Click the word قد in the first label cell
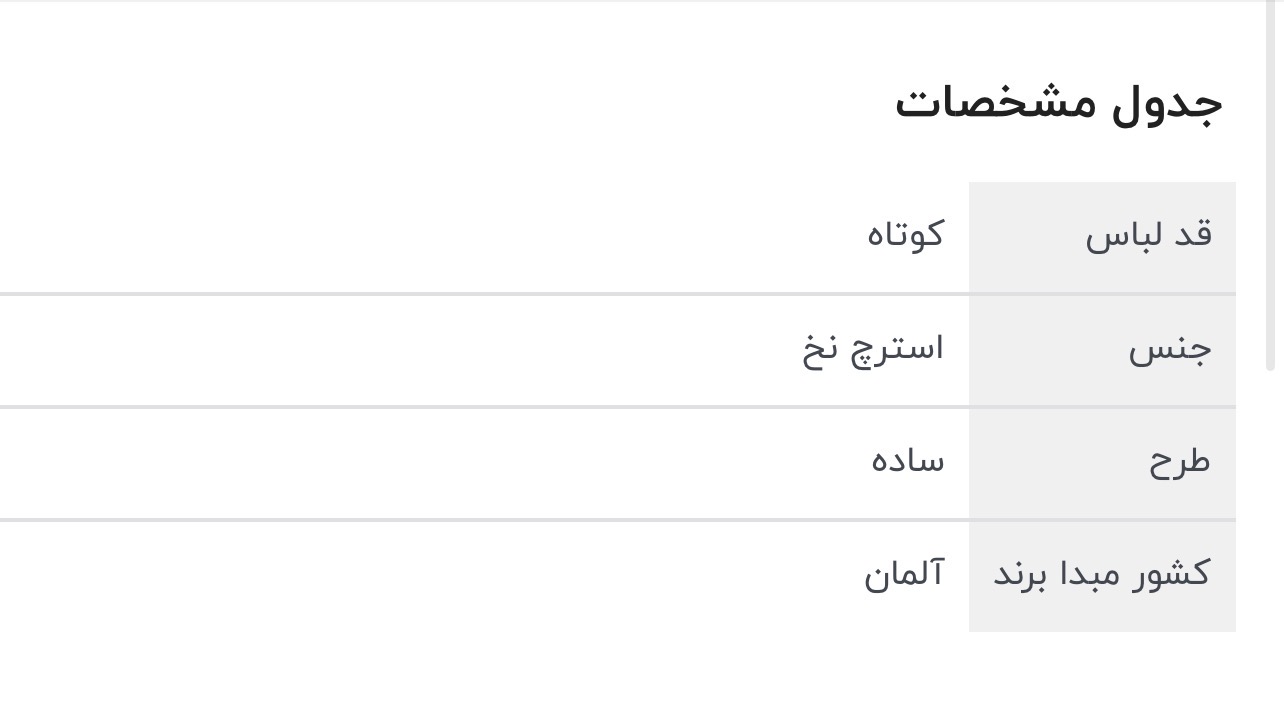Screen dimensions: 1284x725 click(x=1193, y=235)
